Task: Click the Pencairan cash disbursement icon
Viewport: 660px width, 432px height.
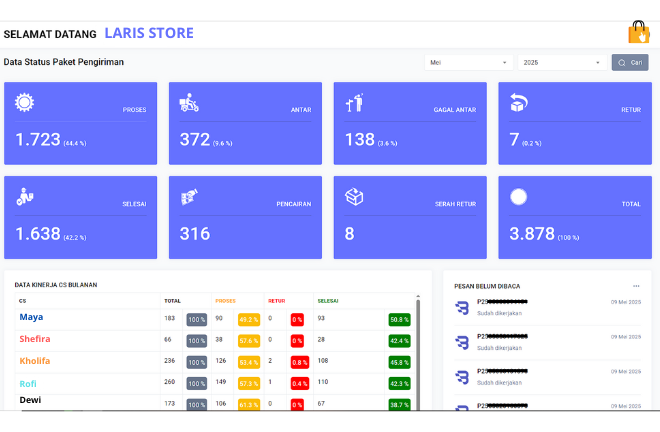Action: [x=188, y=197]
